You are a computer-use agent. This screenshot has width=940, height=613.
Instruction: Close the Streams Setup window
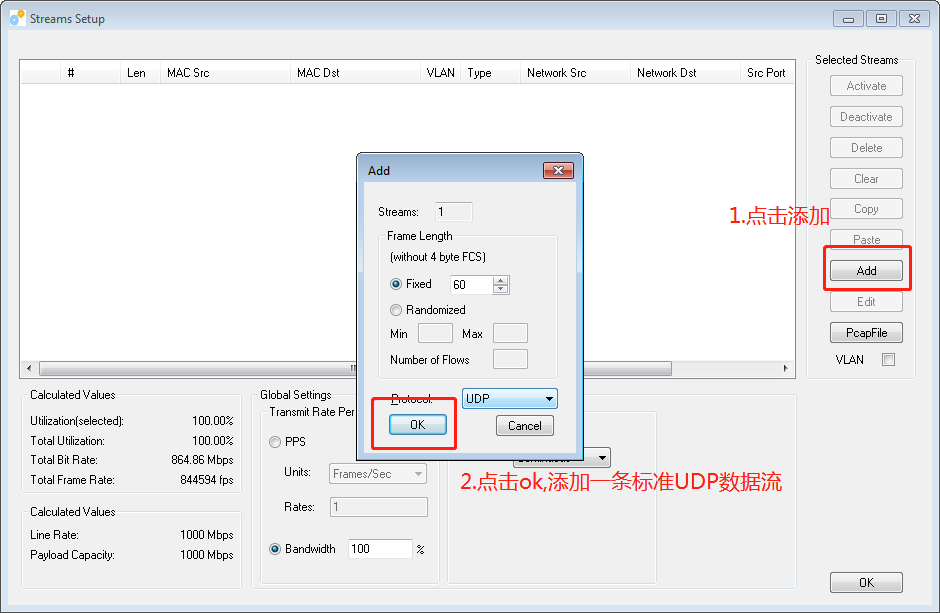point(914,19)
